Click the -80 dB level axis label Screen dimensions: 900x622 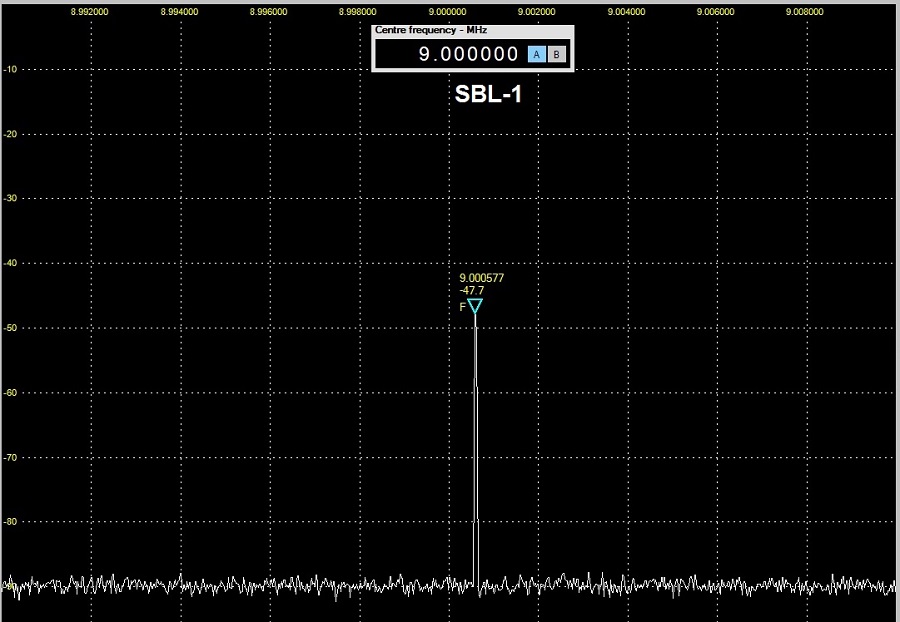click(12, 522)
